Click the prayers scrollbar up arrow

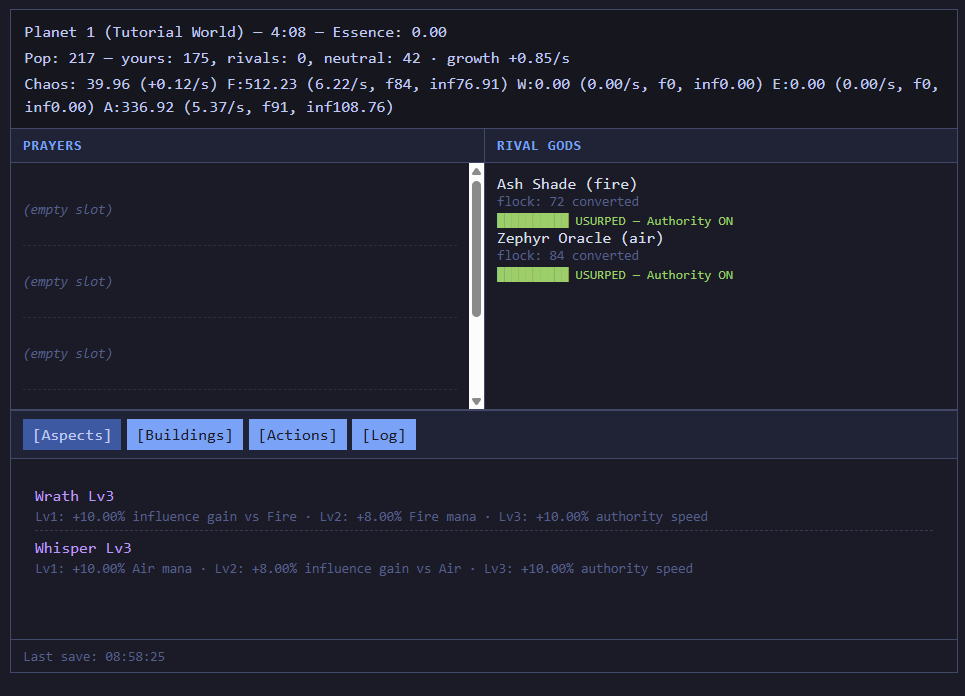tap(476, 171)
